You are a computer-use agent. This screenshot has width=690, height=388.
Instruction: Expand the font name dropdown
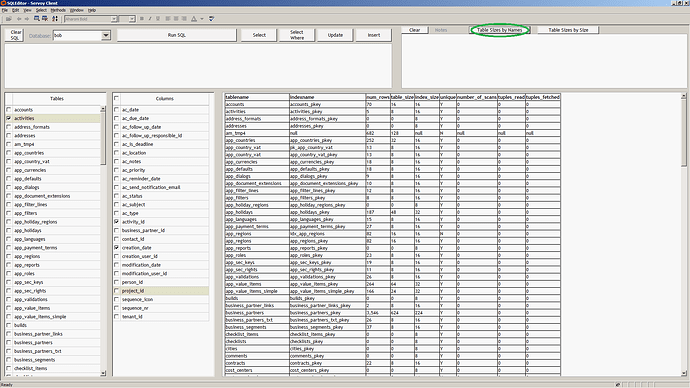(114, 19)
